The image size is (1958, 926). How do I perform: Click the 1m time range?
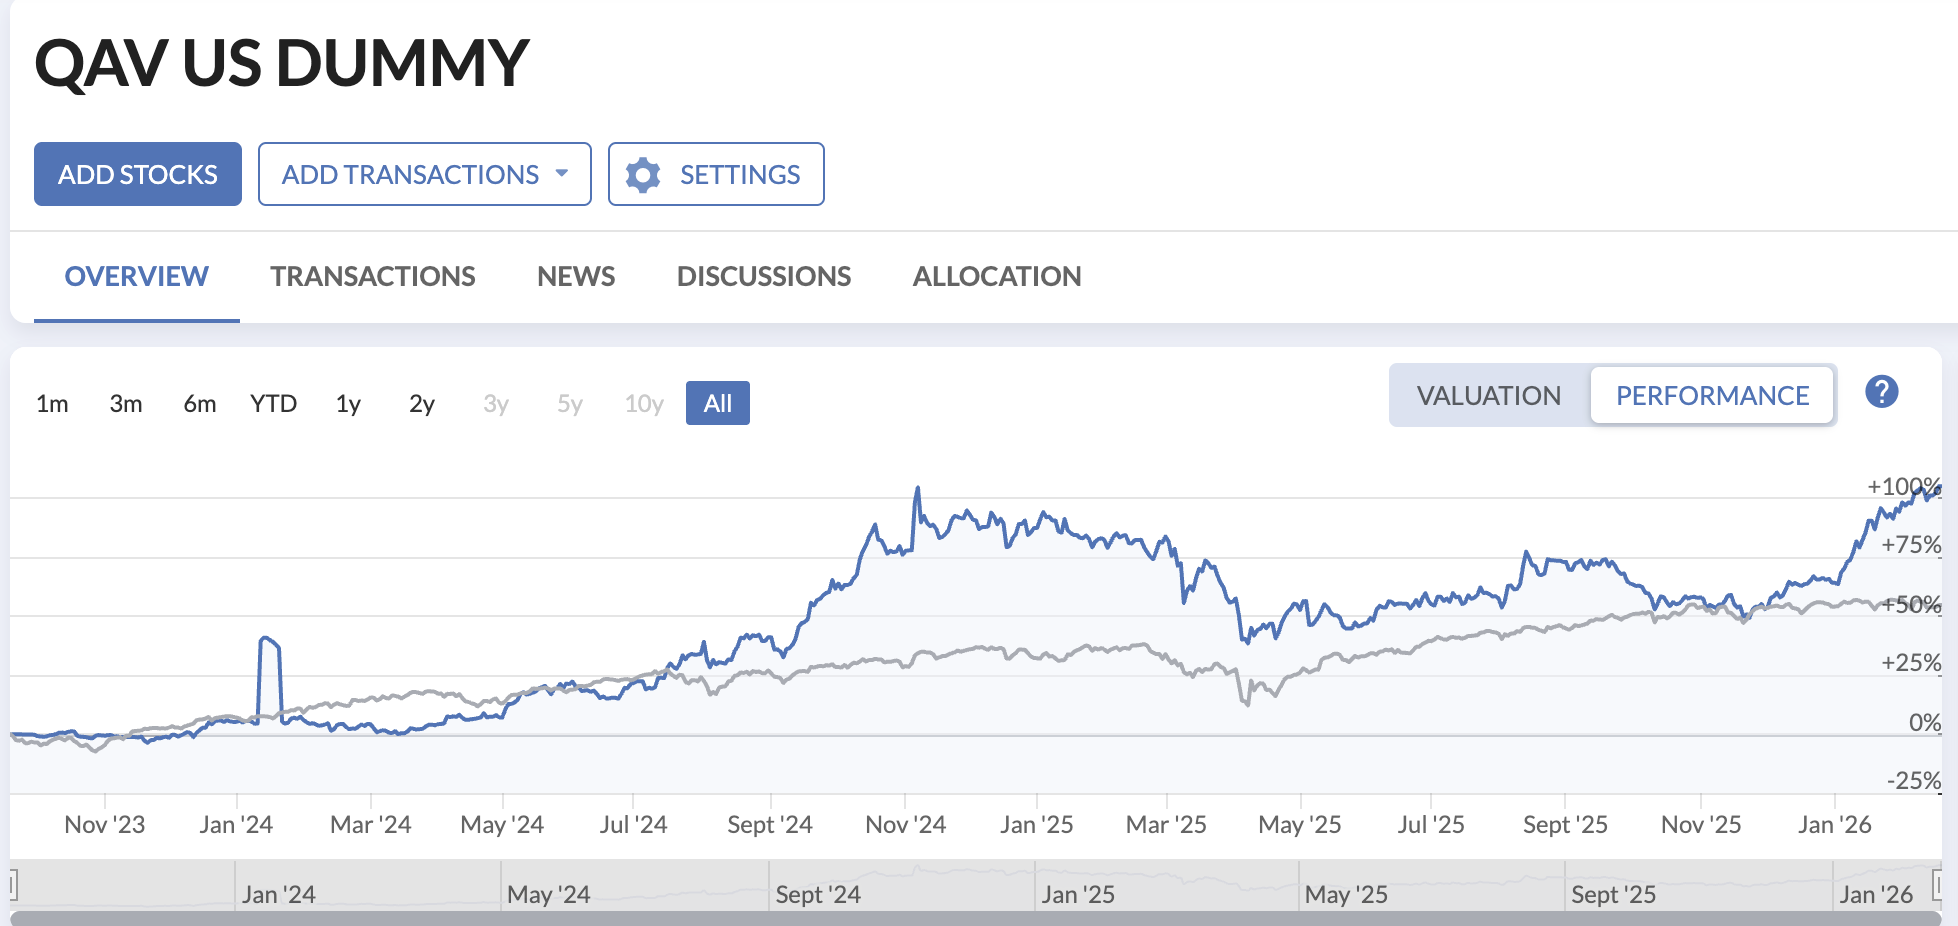[53, 403]
